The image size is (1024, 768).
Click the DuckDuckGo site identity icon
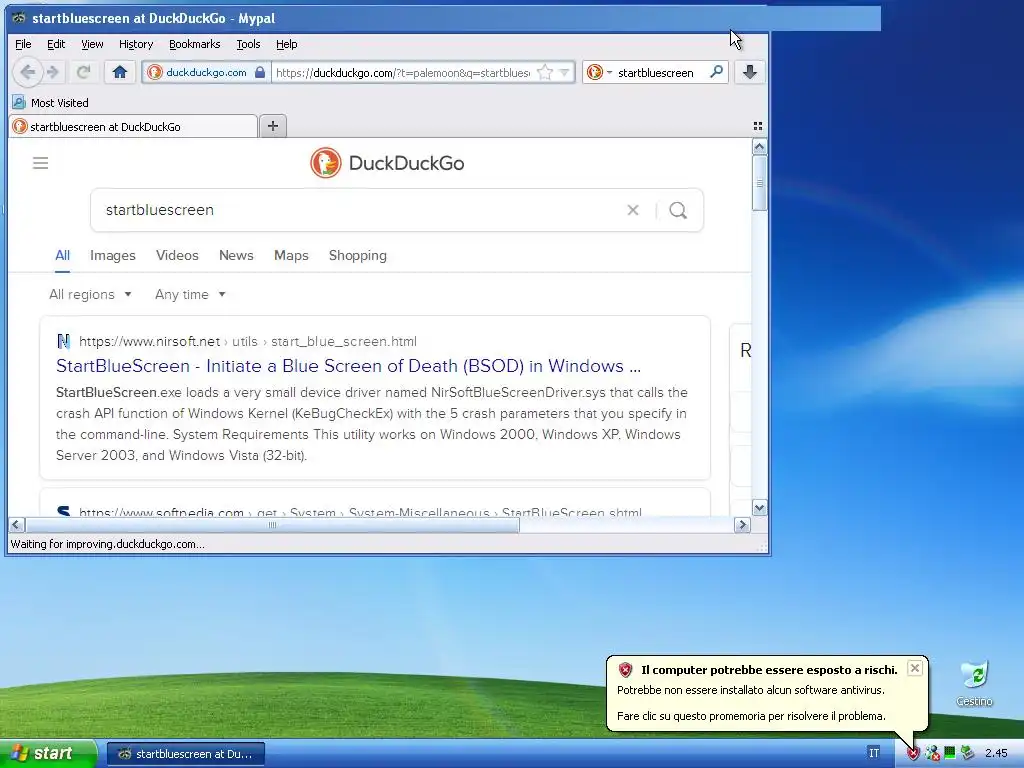pos(155,72)
